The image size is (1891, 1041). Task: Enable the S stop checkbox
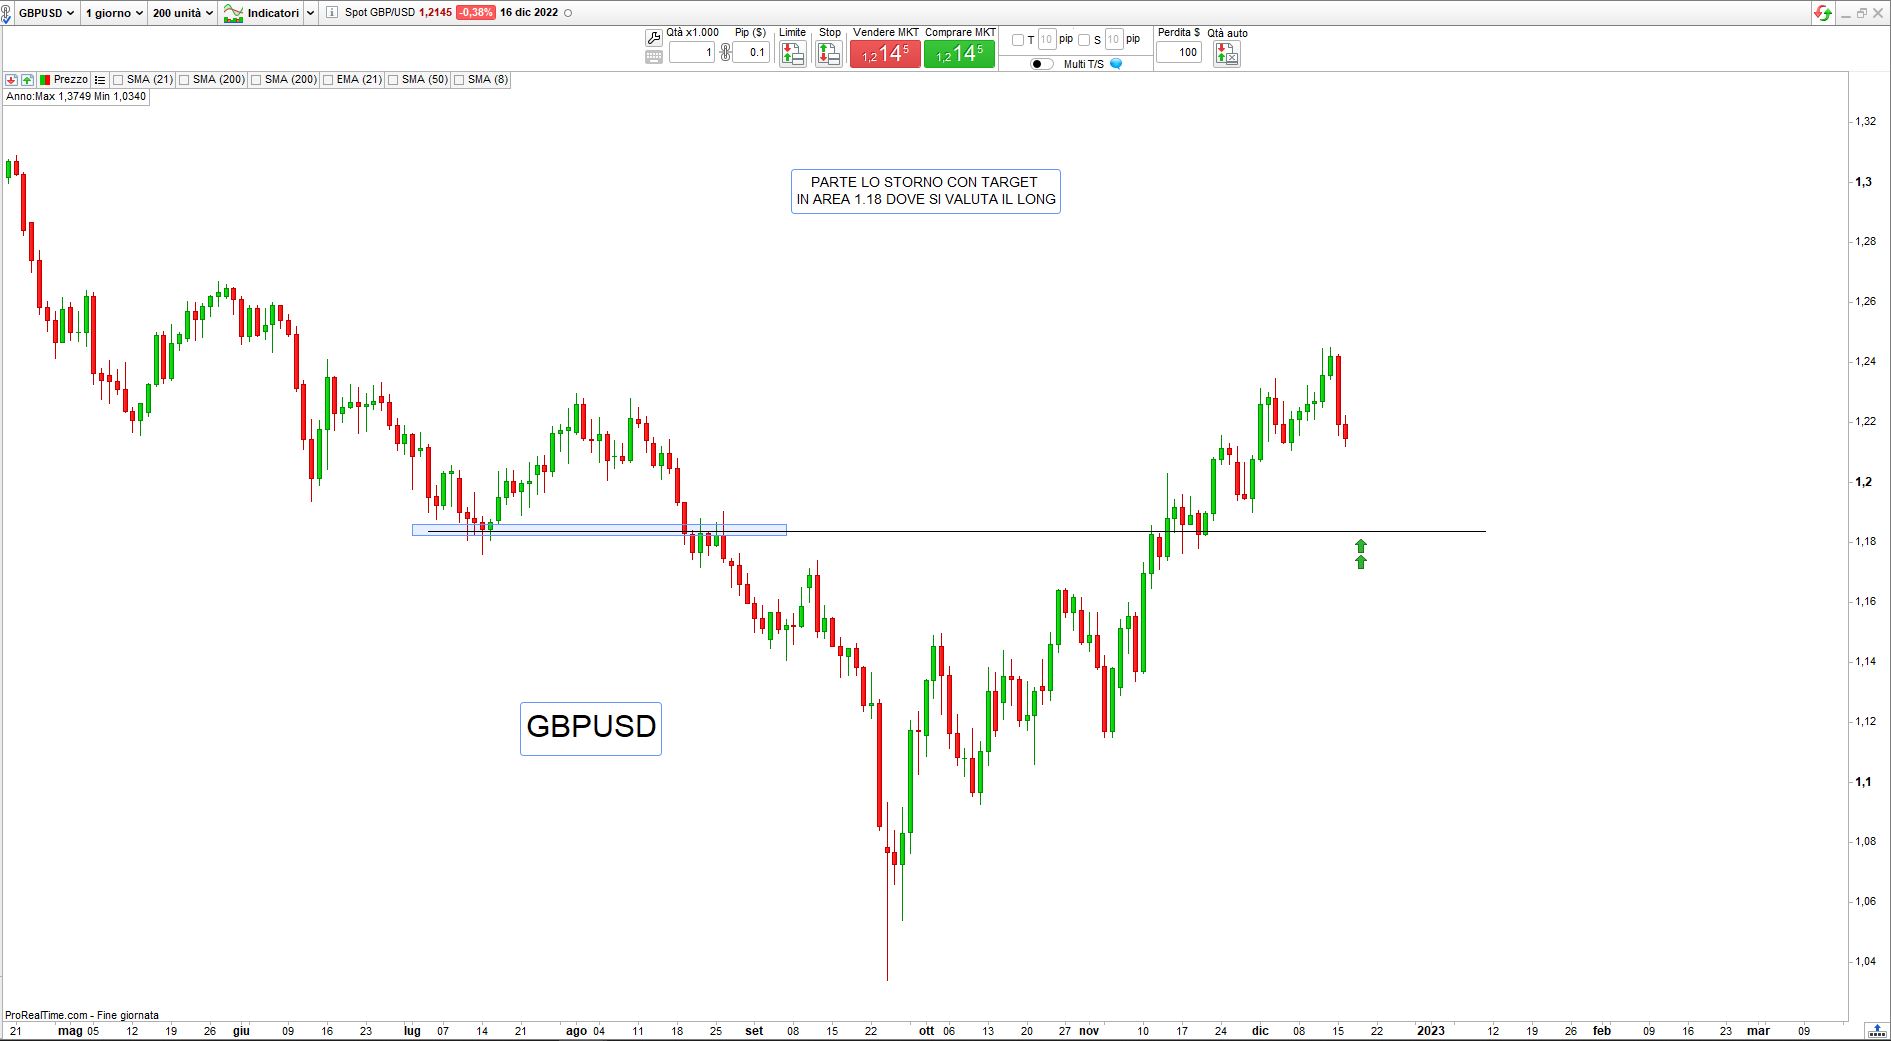(1084, 40)
